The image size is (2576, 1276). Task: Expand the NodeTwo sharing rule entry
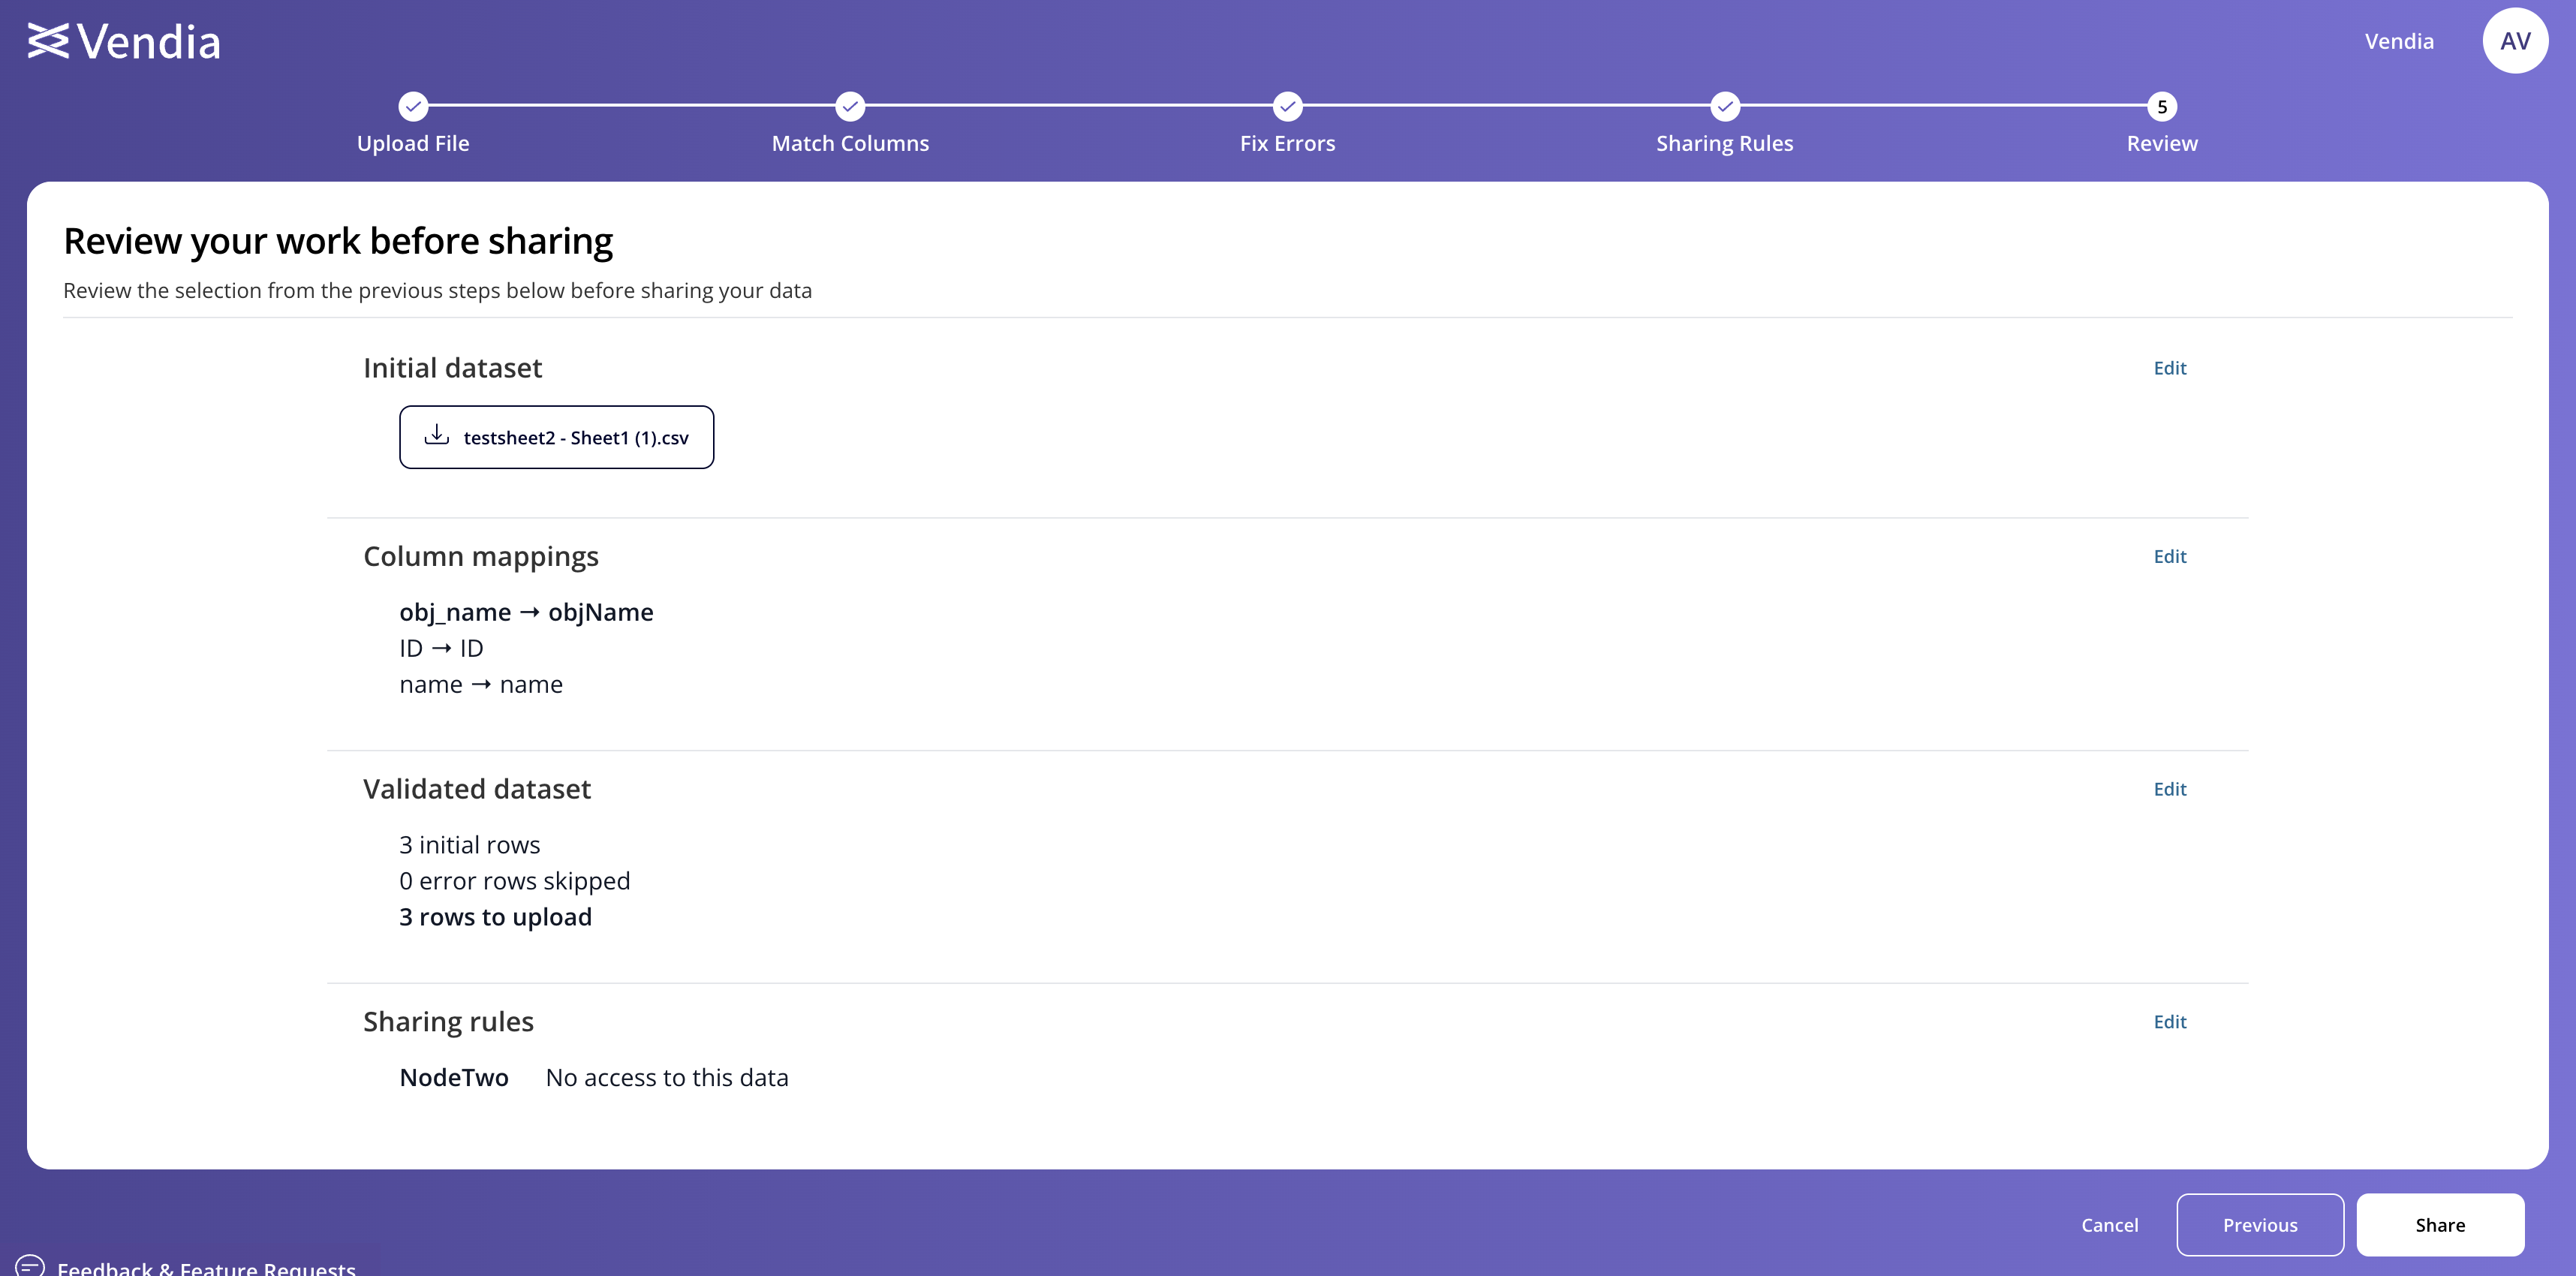453,1076
